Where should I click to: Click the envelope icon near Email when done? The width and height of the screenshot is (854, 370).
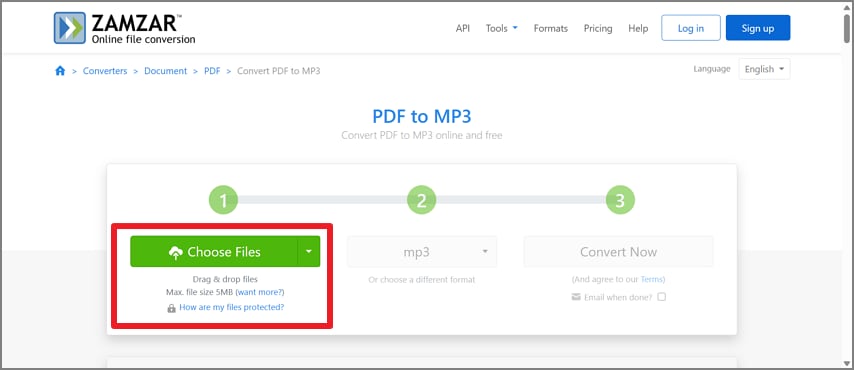576,297
